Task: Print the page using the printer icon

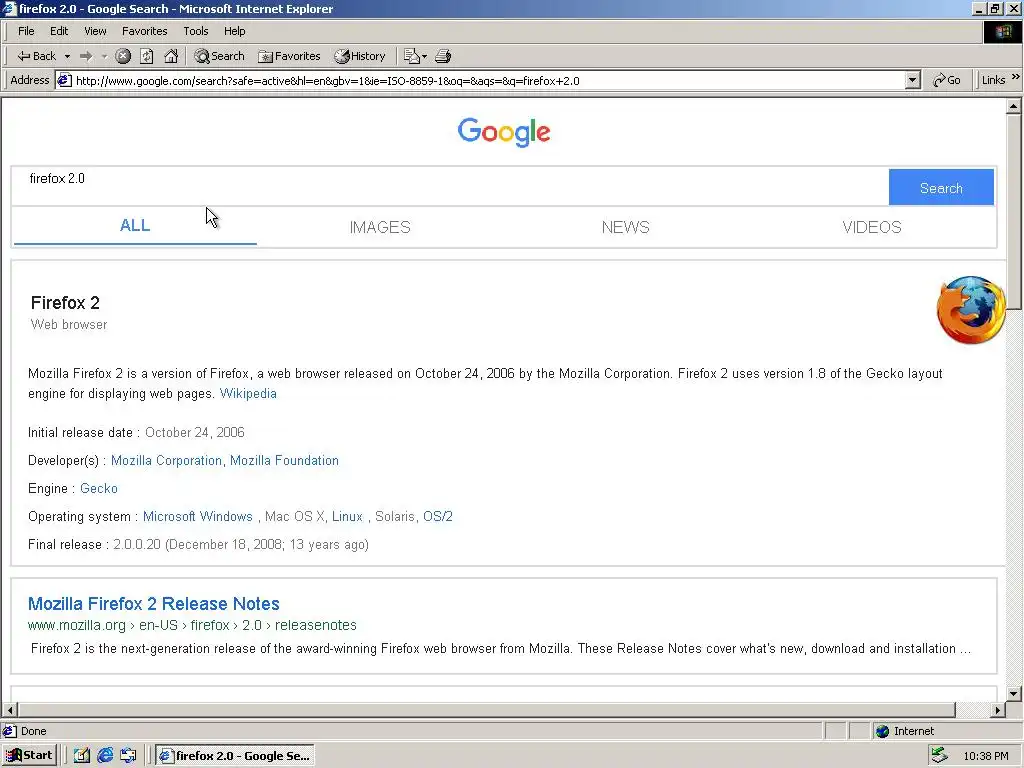Action: pos(443,56)
